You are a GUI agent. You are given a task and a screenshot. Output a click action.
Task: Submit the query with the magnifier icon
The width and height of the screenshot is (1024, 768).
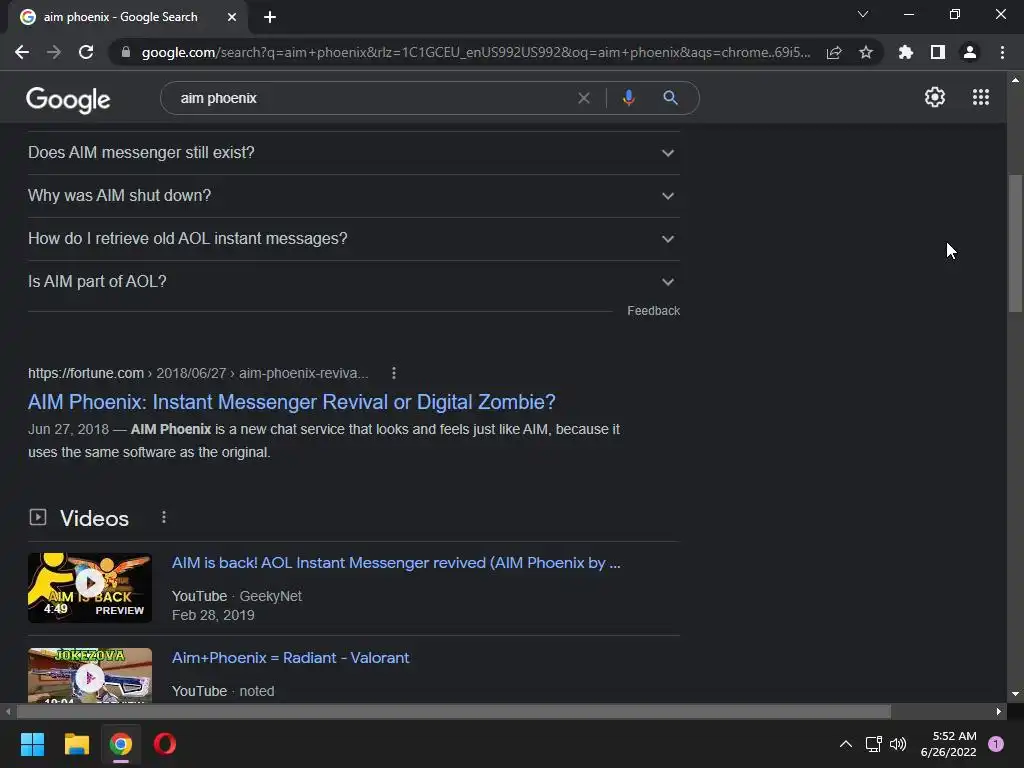[x=670, y=98]
